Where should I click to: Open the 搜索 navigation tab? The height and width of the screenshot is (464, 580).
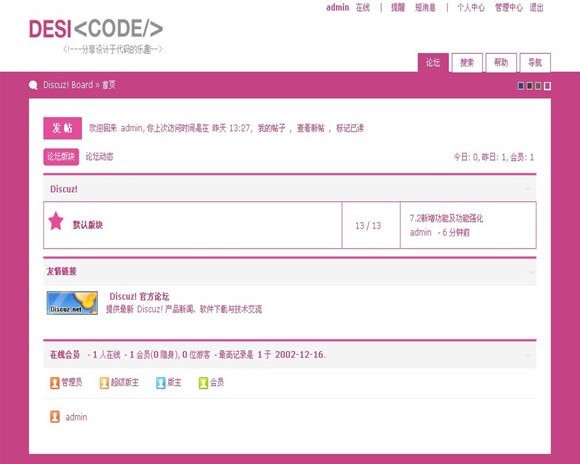[467, 63]
